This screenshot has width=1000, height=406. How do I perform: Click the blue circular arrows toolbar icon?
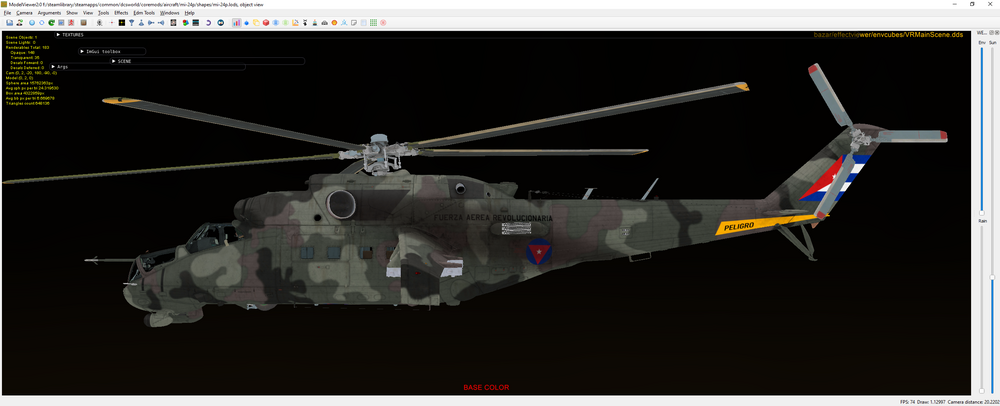point(41,22)
